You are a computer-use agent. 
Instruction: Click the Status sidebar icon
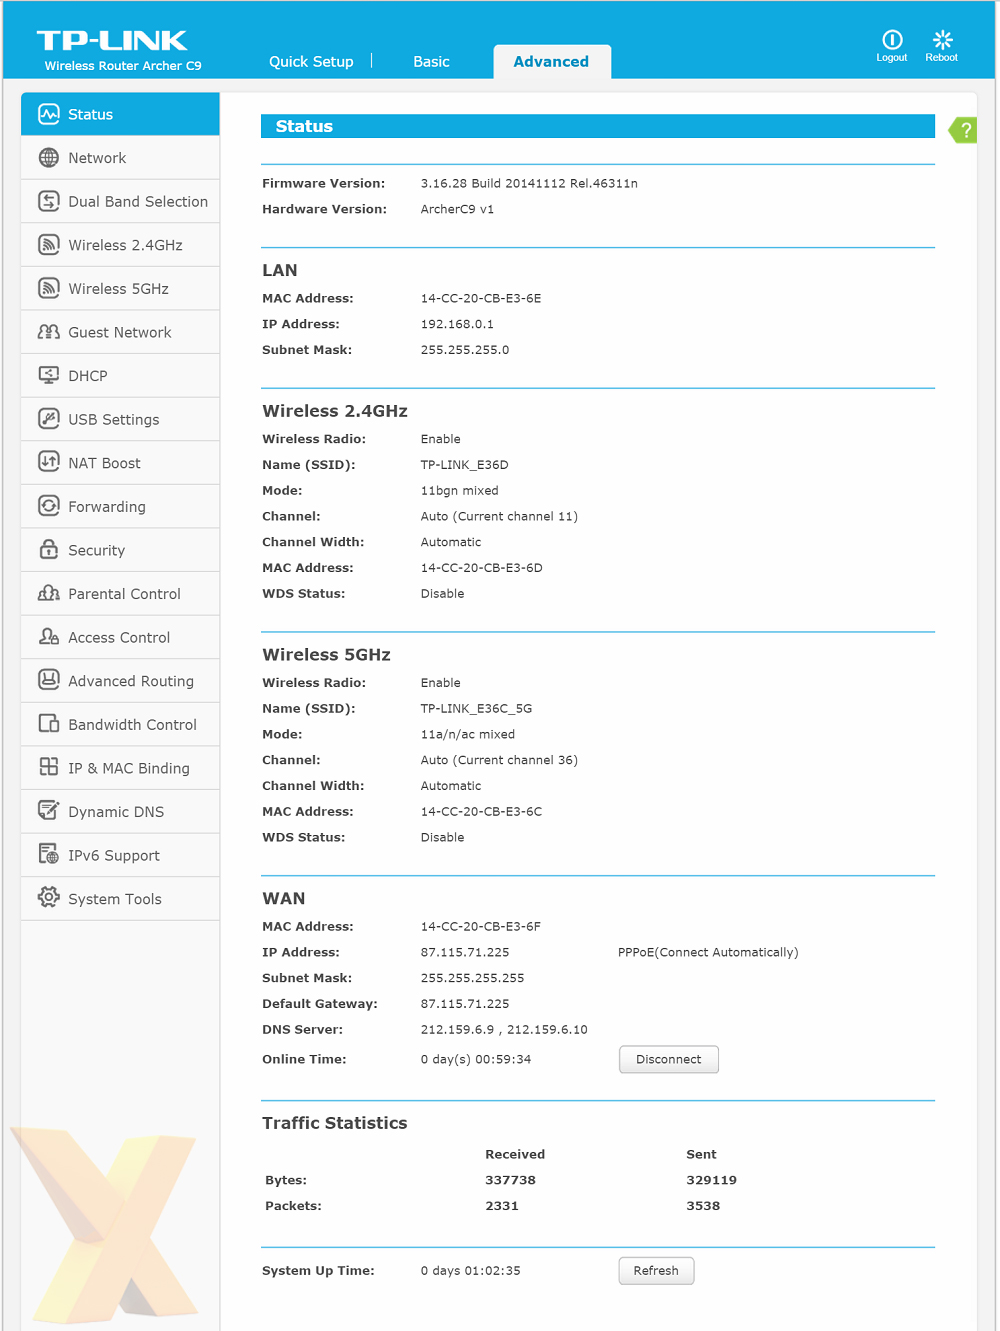coord(49,114)
